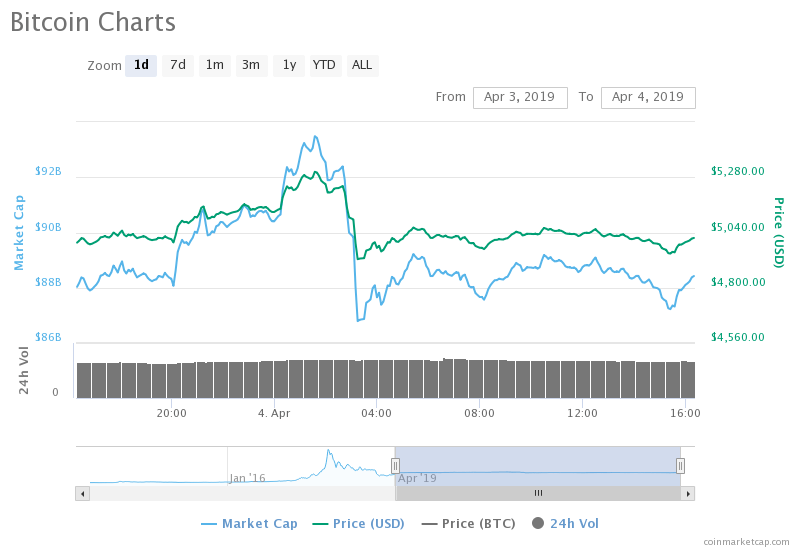Image resolution: width=800 pixels, height=550 pixels.
Task: Select the 1y zoom range
Action: [x=289, y=65]
